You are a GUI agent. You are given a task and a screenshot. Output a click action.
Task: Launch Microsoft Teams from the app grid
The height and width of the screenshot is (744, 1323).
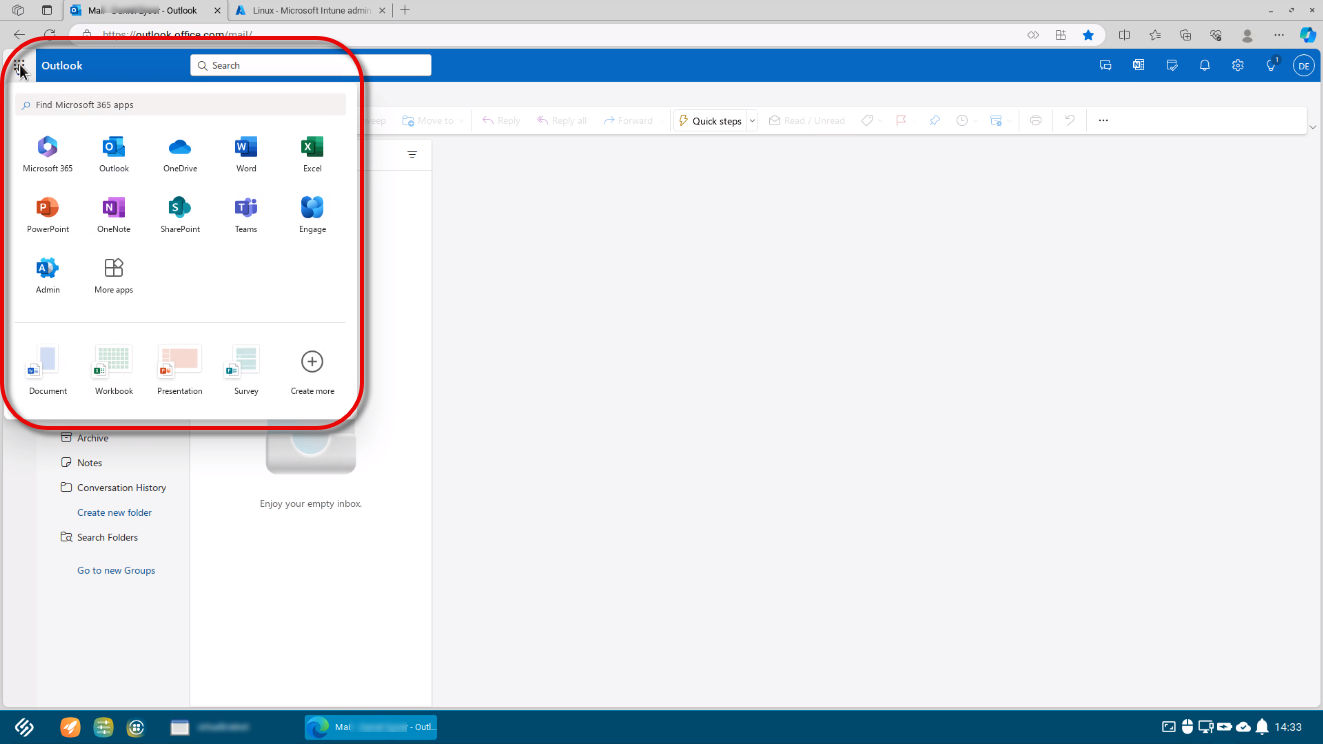[x=245, y=208]
